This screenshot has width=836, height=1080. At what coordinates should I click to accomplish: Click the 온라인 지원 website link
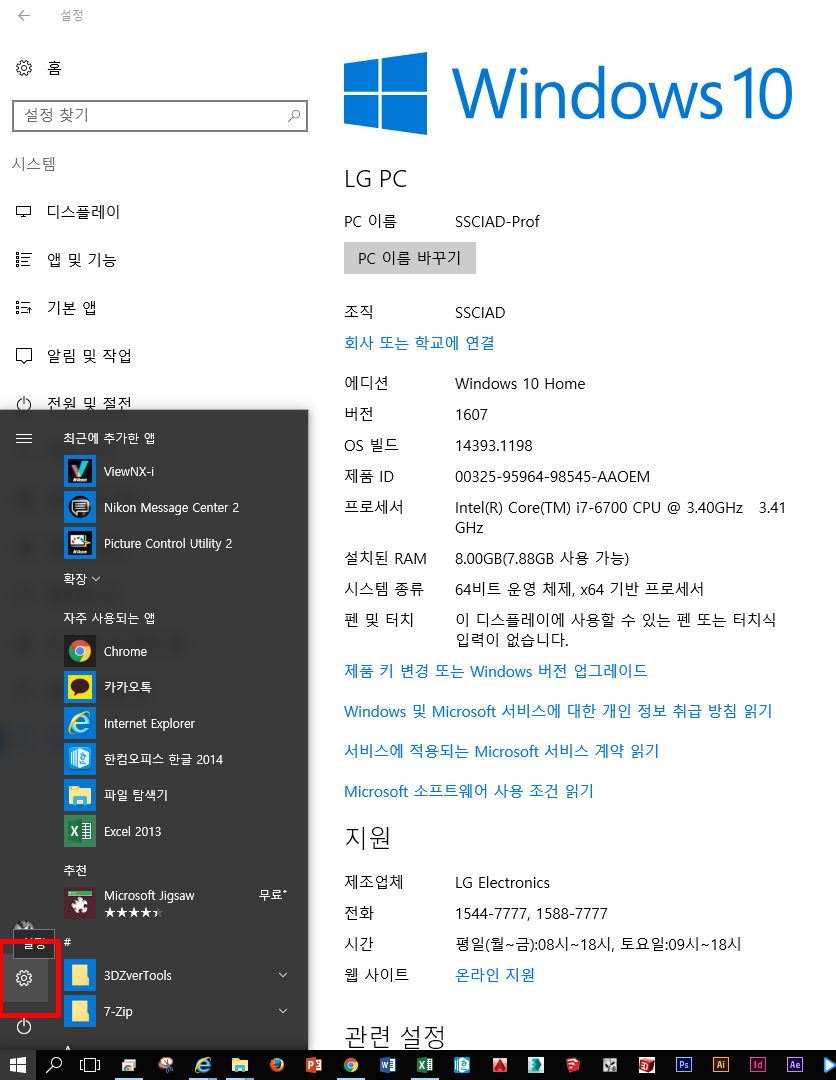pos(494,975)
